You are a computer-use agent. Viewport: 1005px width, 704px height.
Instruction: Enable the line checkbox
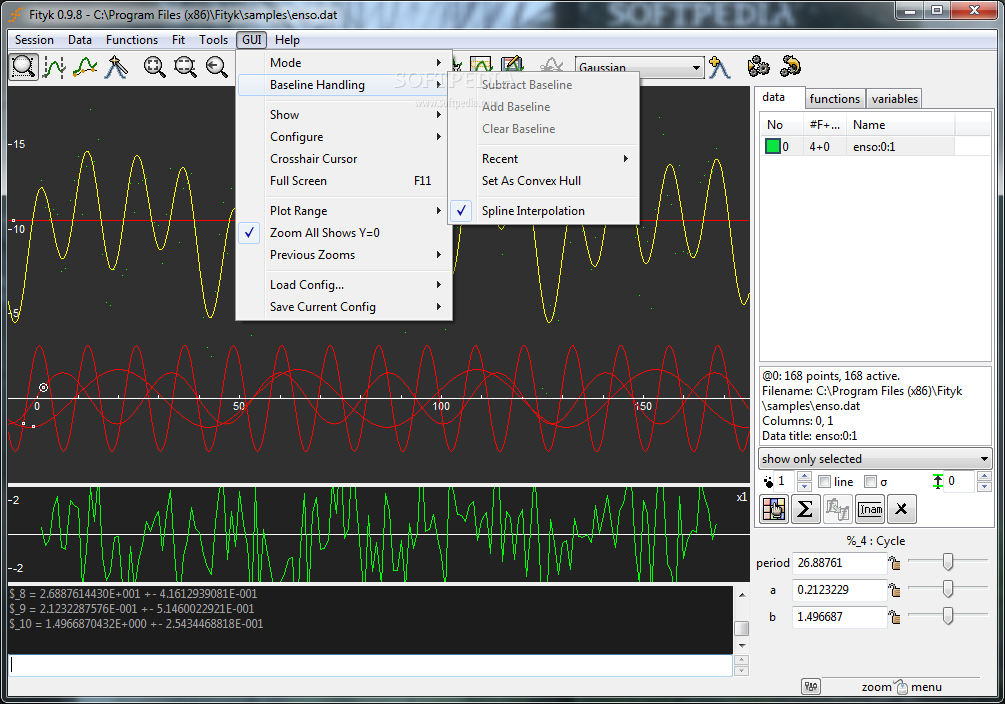(x=825, y=482)
